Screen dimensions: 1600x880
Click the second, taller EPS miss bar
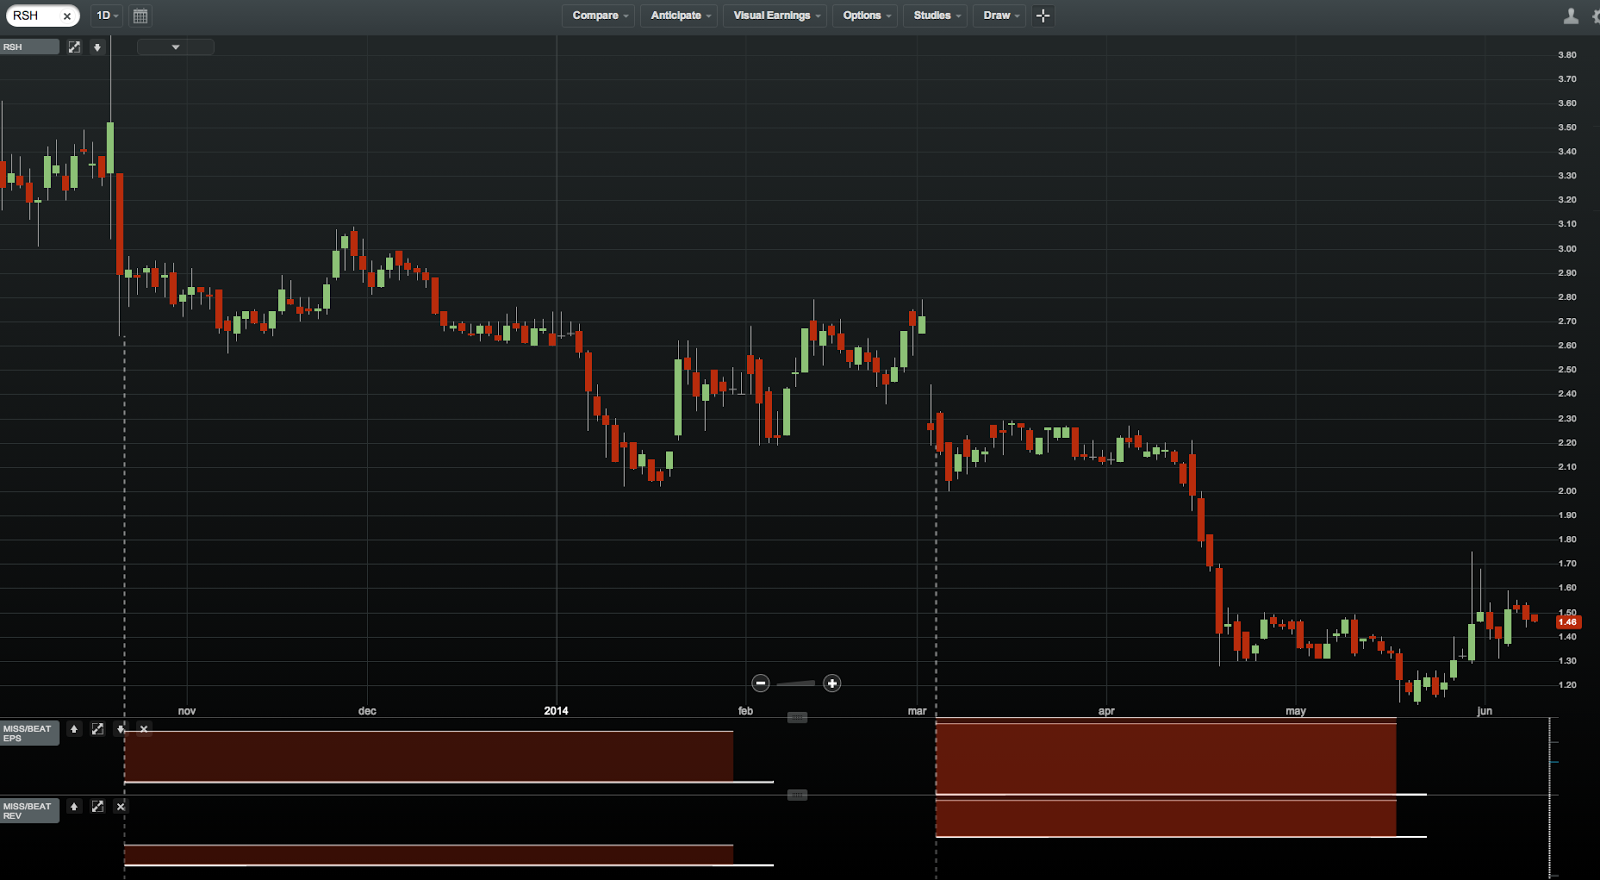point(1166,757)
